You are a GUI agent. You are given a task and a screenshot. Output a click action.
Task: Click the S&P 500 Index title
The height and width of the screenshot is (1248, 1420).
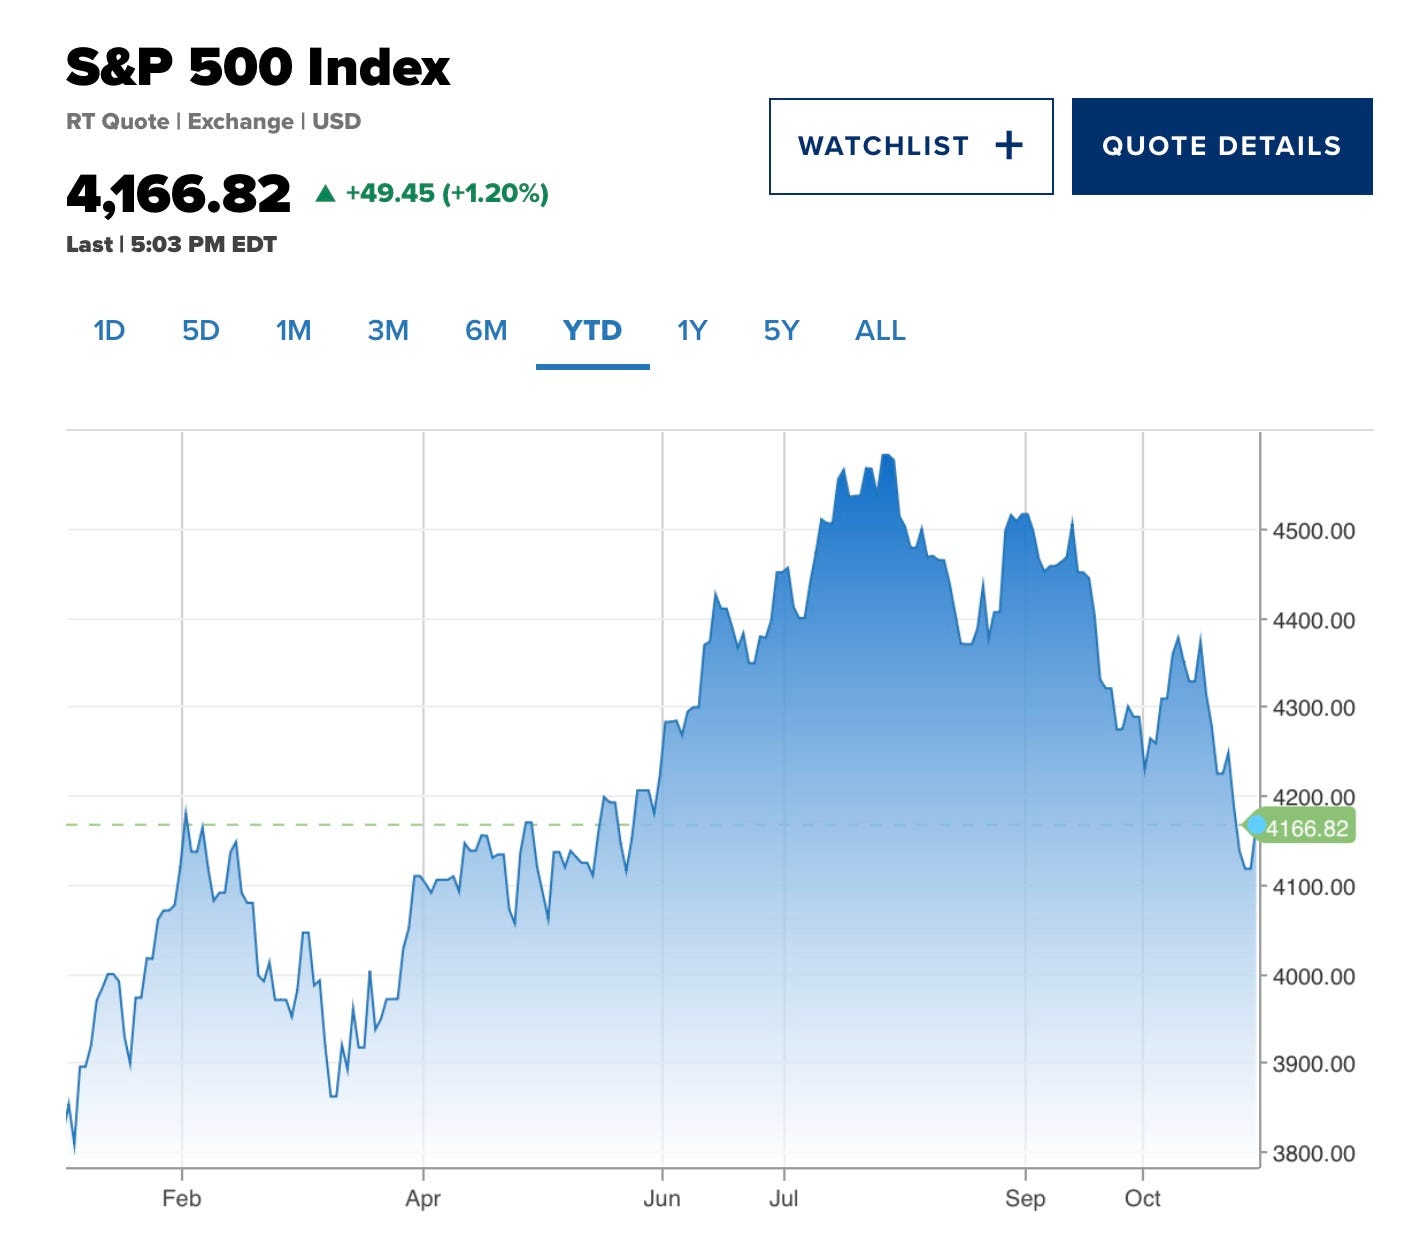coord(258,68)
